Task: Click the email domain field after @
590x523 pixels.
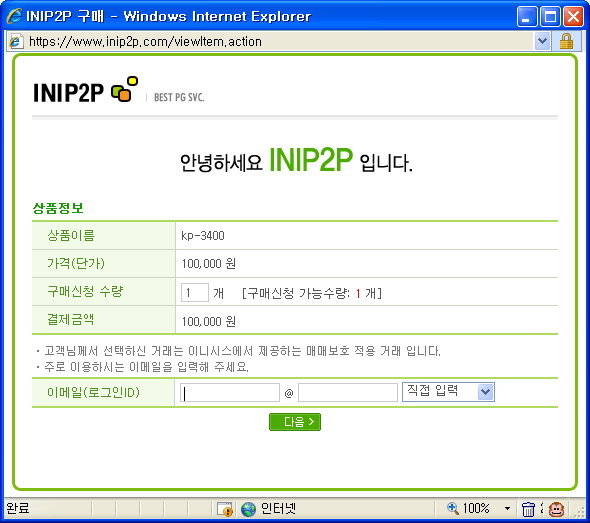Action: [348, 392]
